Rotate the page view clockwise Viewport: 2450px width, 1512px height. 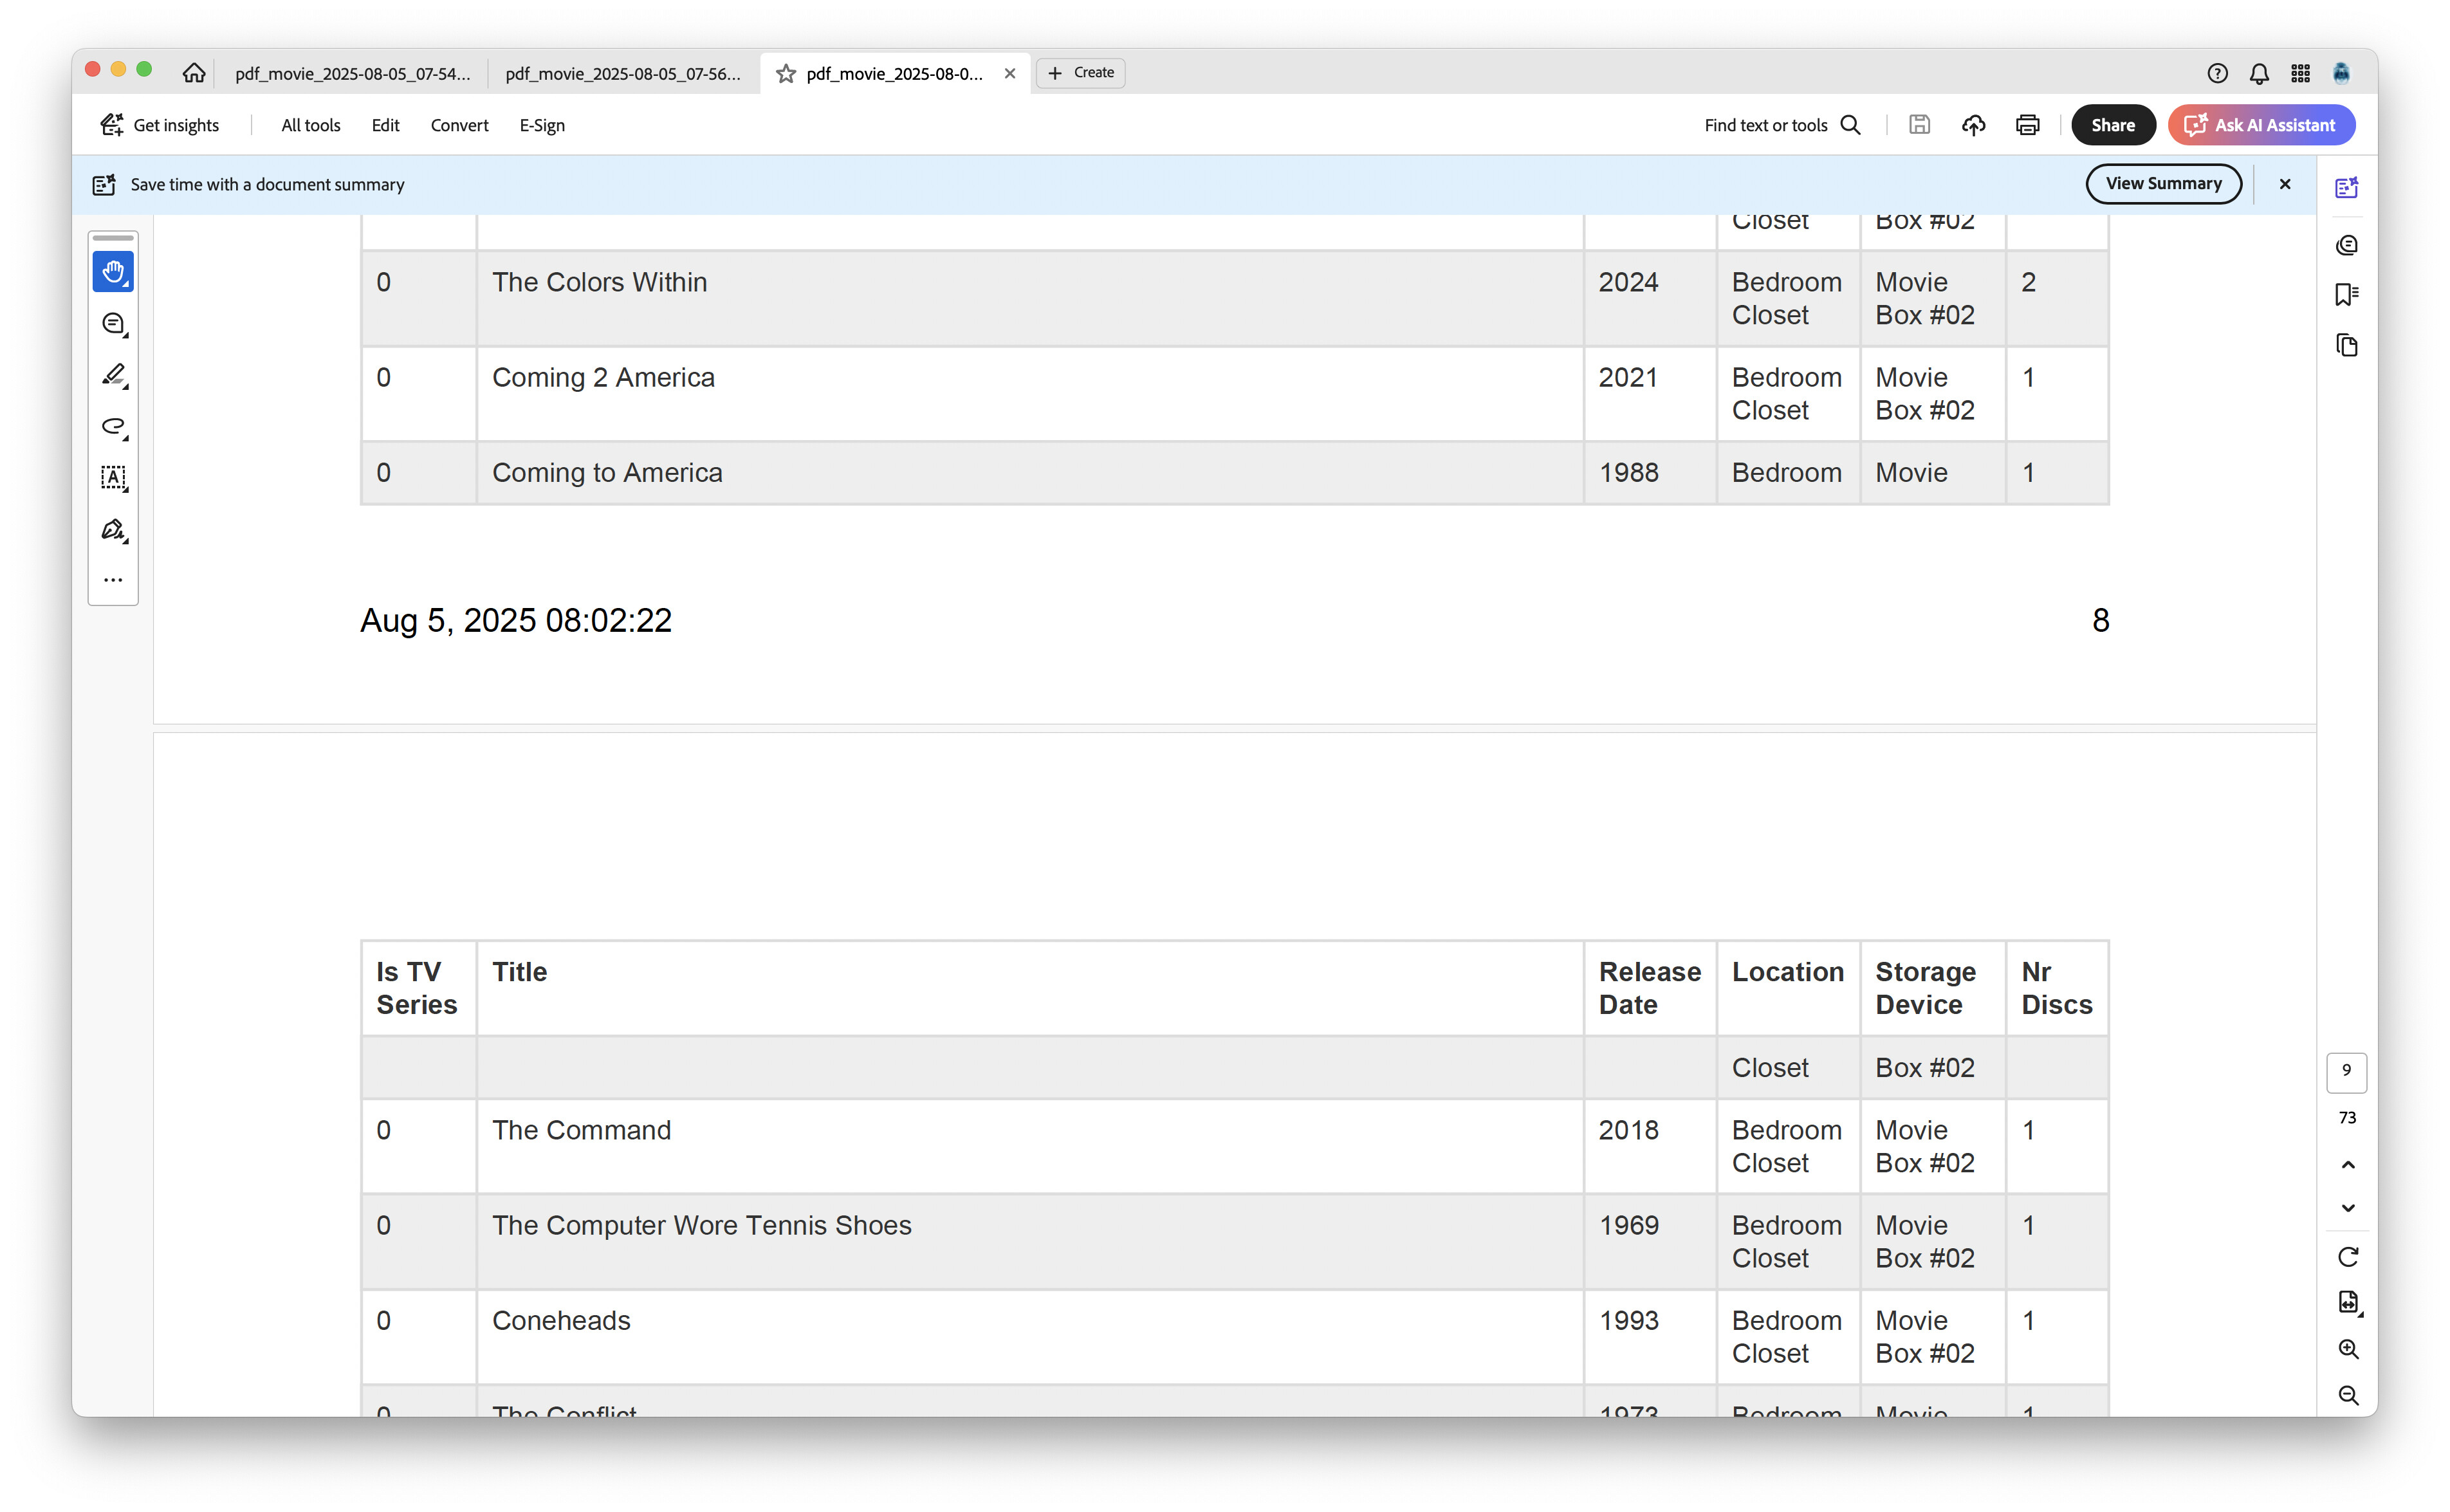pyautogui.click(x=2347, y=1257)
